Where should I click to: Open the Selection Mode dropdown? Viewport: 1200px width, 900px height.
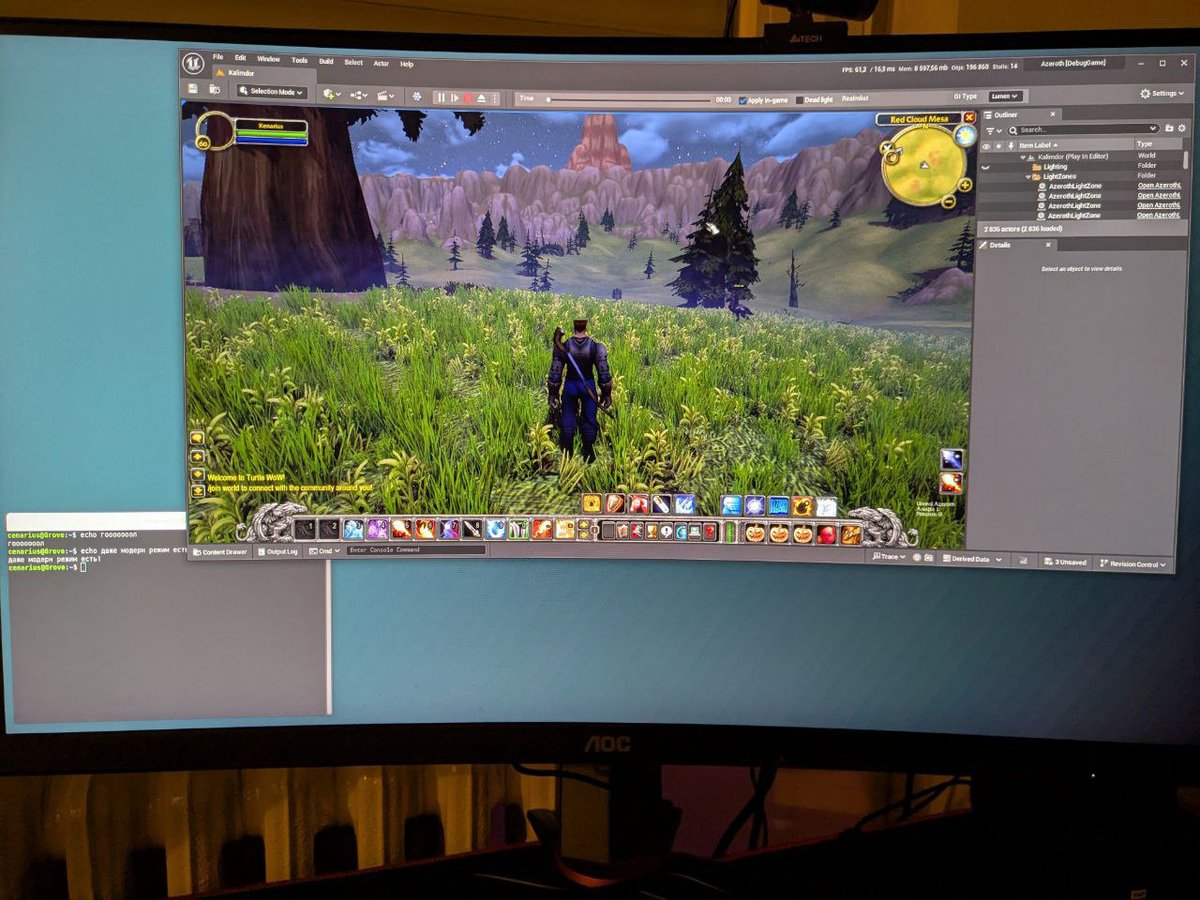pyautogui.click(x=271, y=92)
